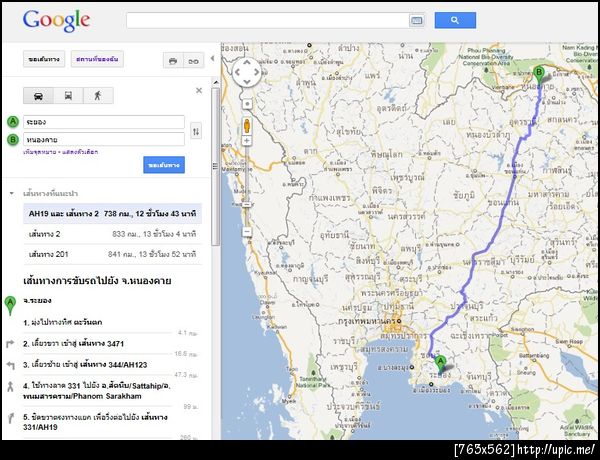Click the turn-right arrow icon for step 2
Viewport: 600px width, 460px height.
pos(10,344)
